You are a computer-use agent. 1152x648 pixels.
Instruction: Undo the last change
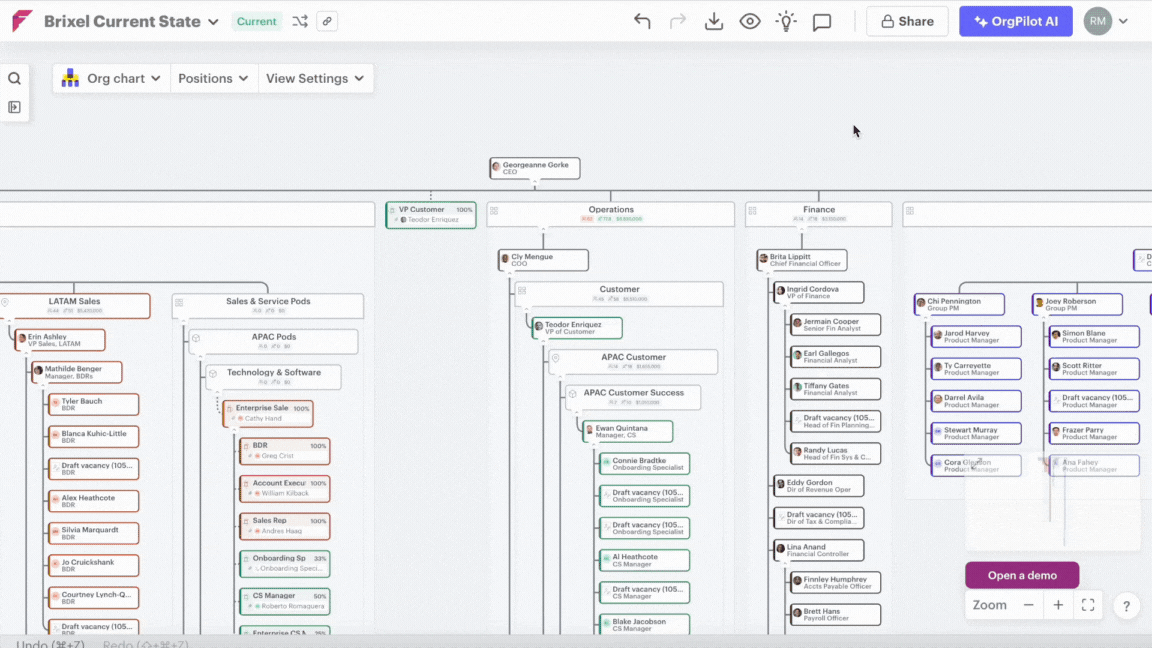[x=642, y=21]
